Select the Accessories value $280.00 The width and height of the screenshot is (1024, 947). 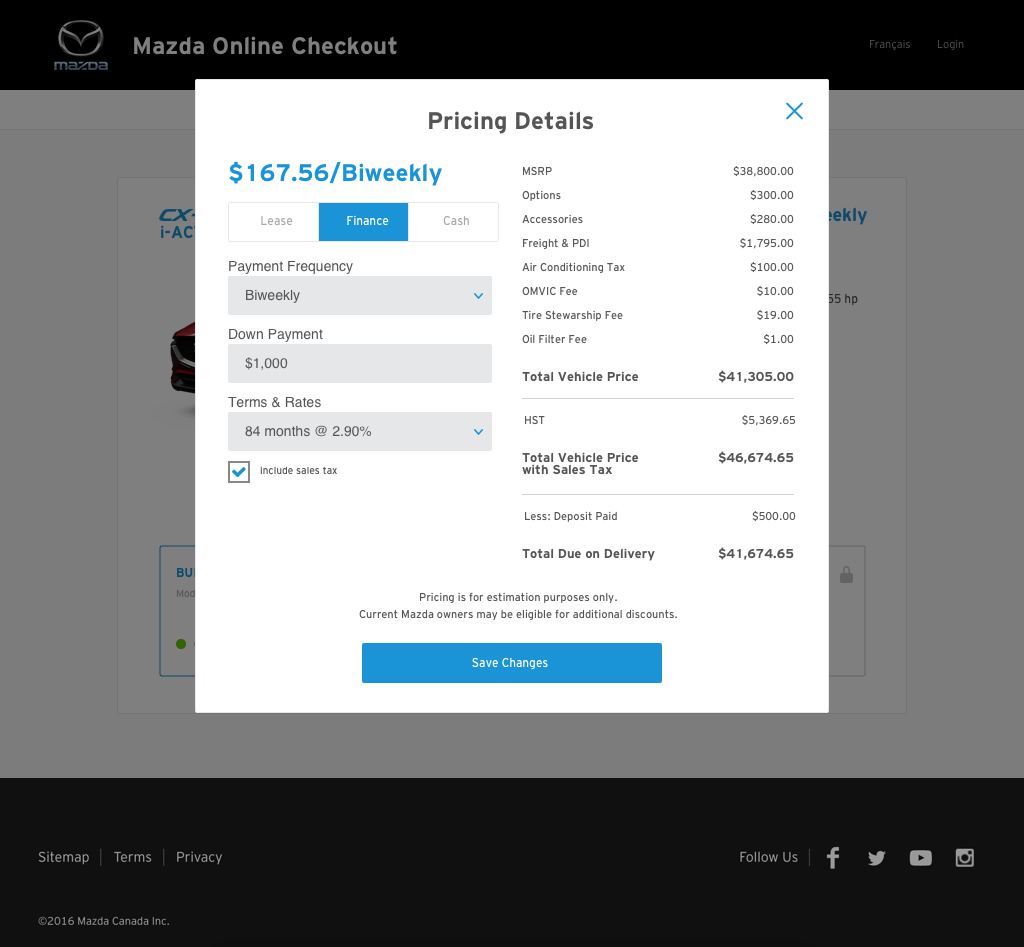coord(771,219)
